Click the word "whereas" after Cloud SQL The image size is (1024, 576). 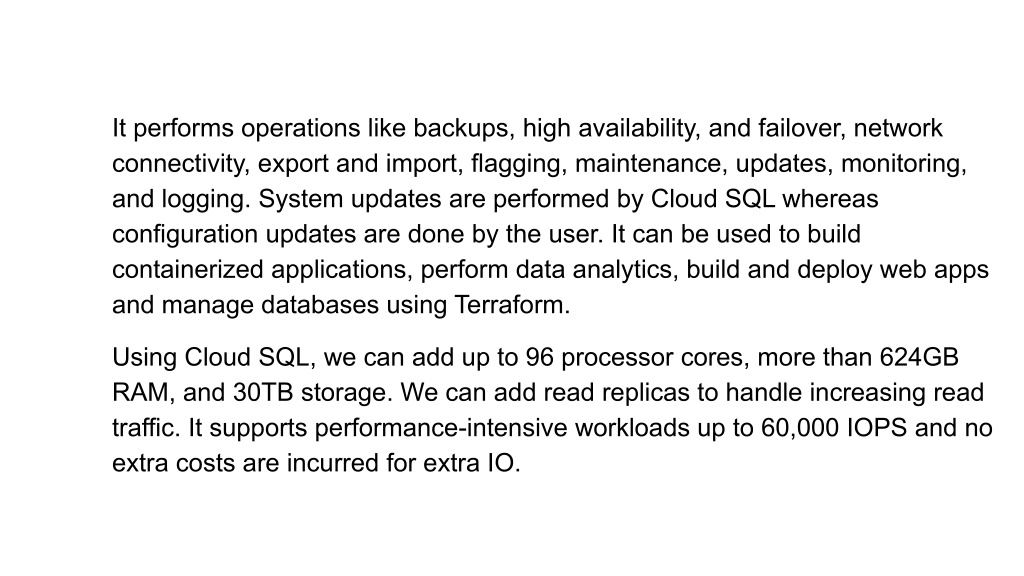(830, 199)
